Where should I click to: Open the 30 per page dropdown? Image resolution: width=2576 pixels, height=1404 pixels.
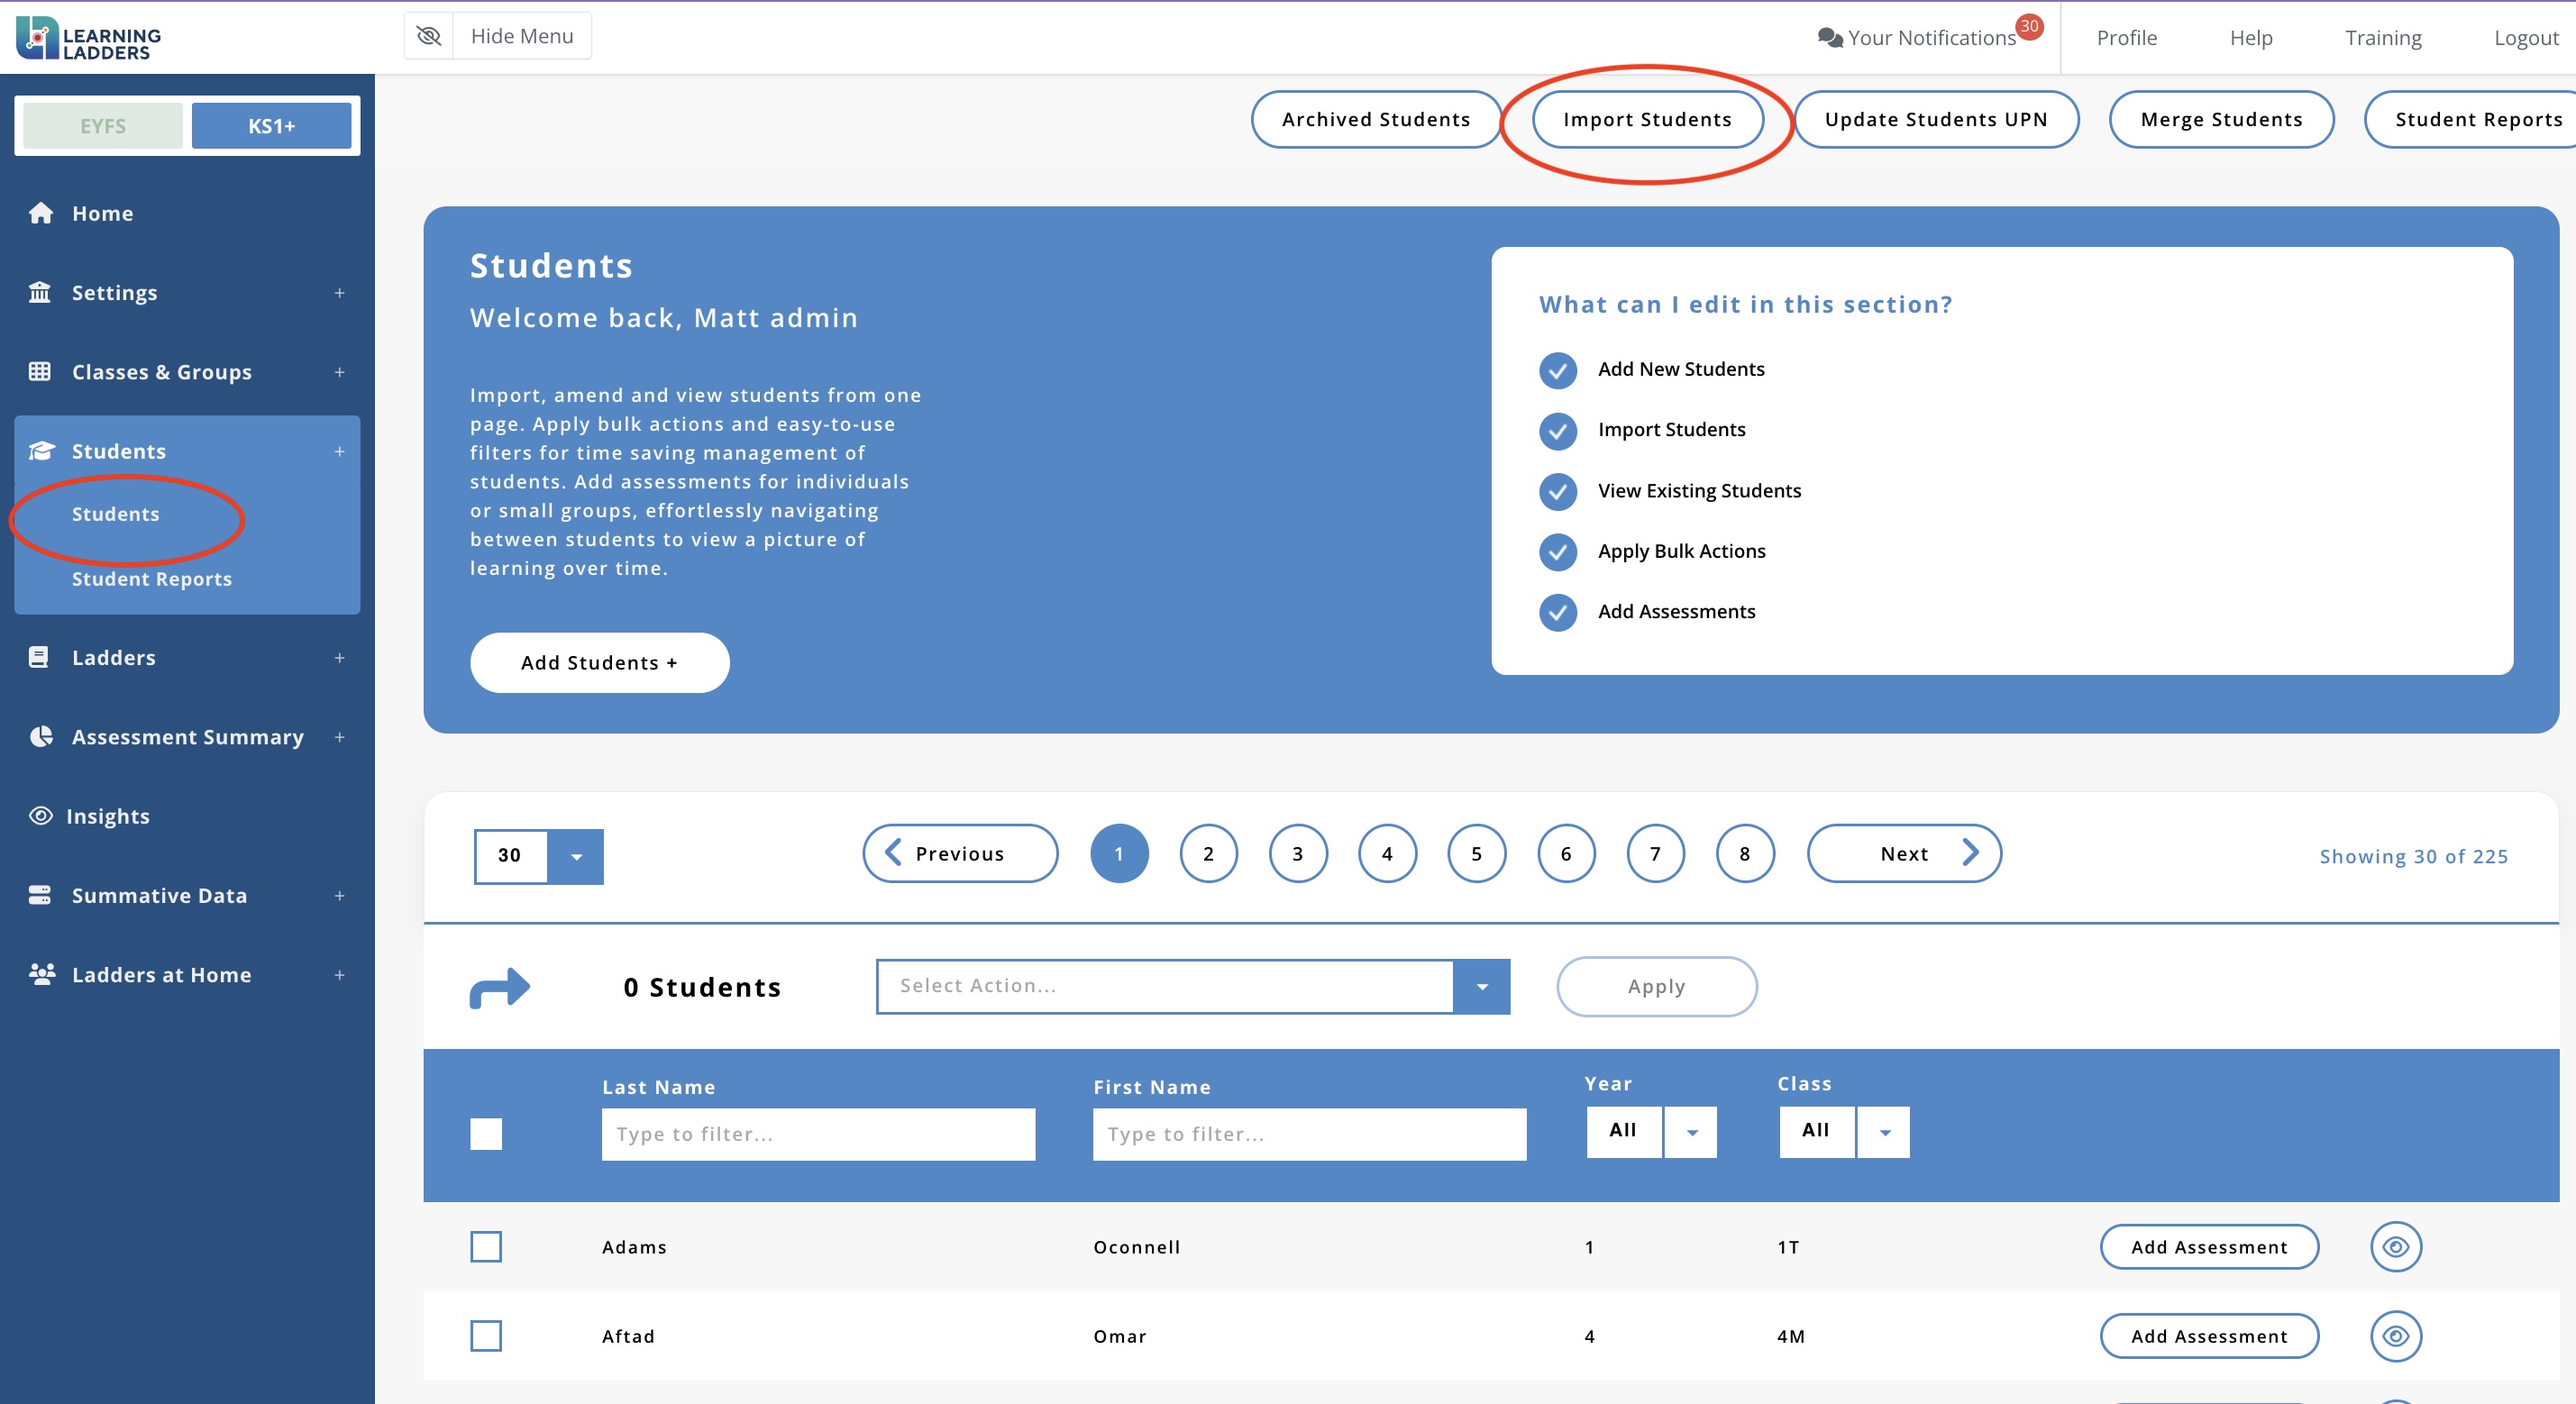coord(576,856)
